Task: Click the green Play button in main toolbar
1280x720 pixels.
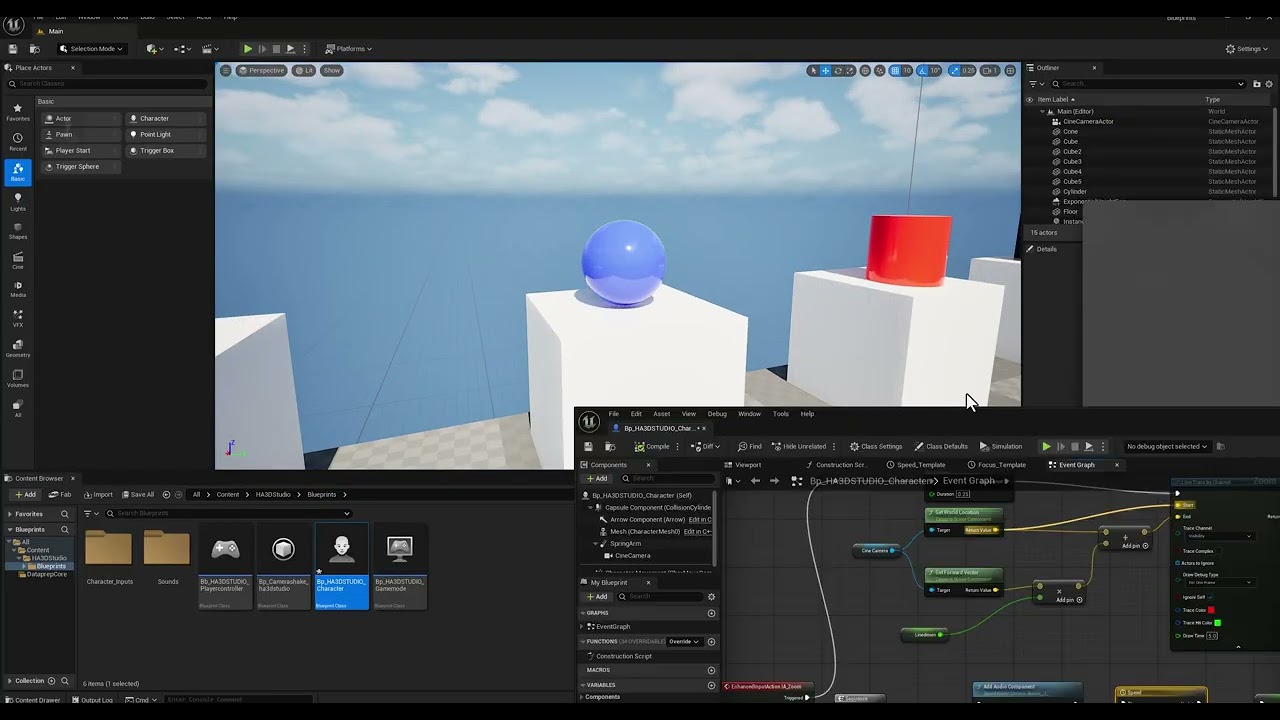Action: 248,49
